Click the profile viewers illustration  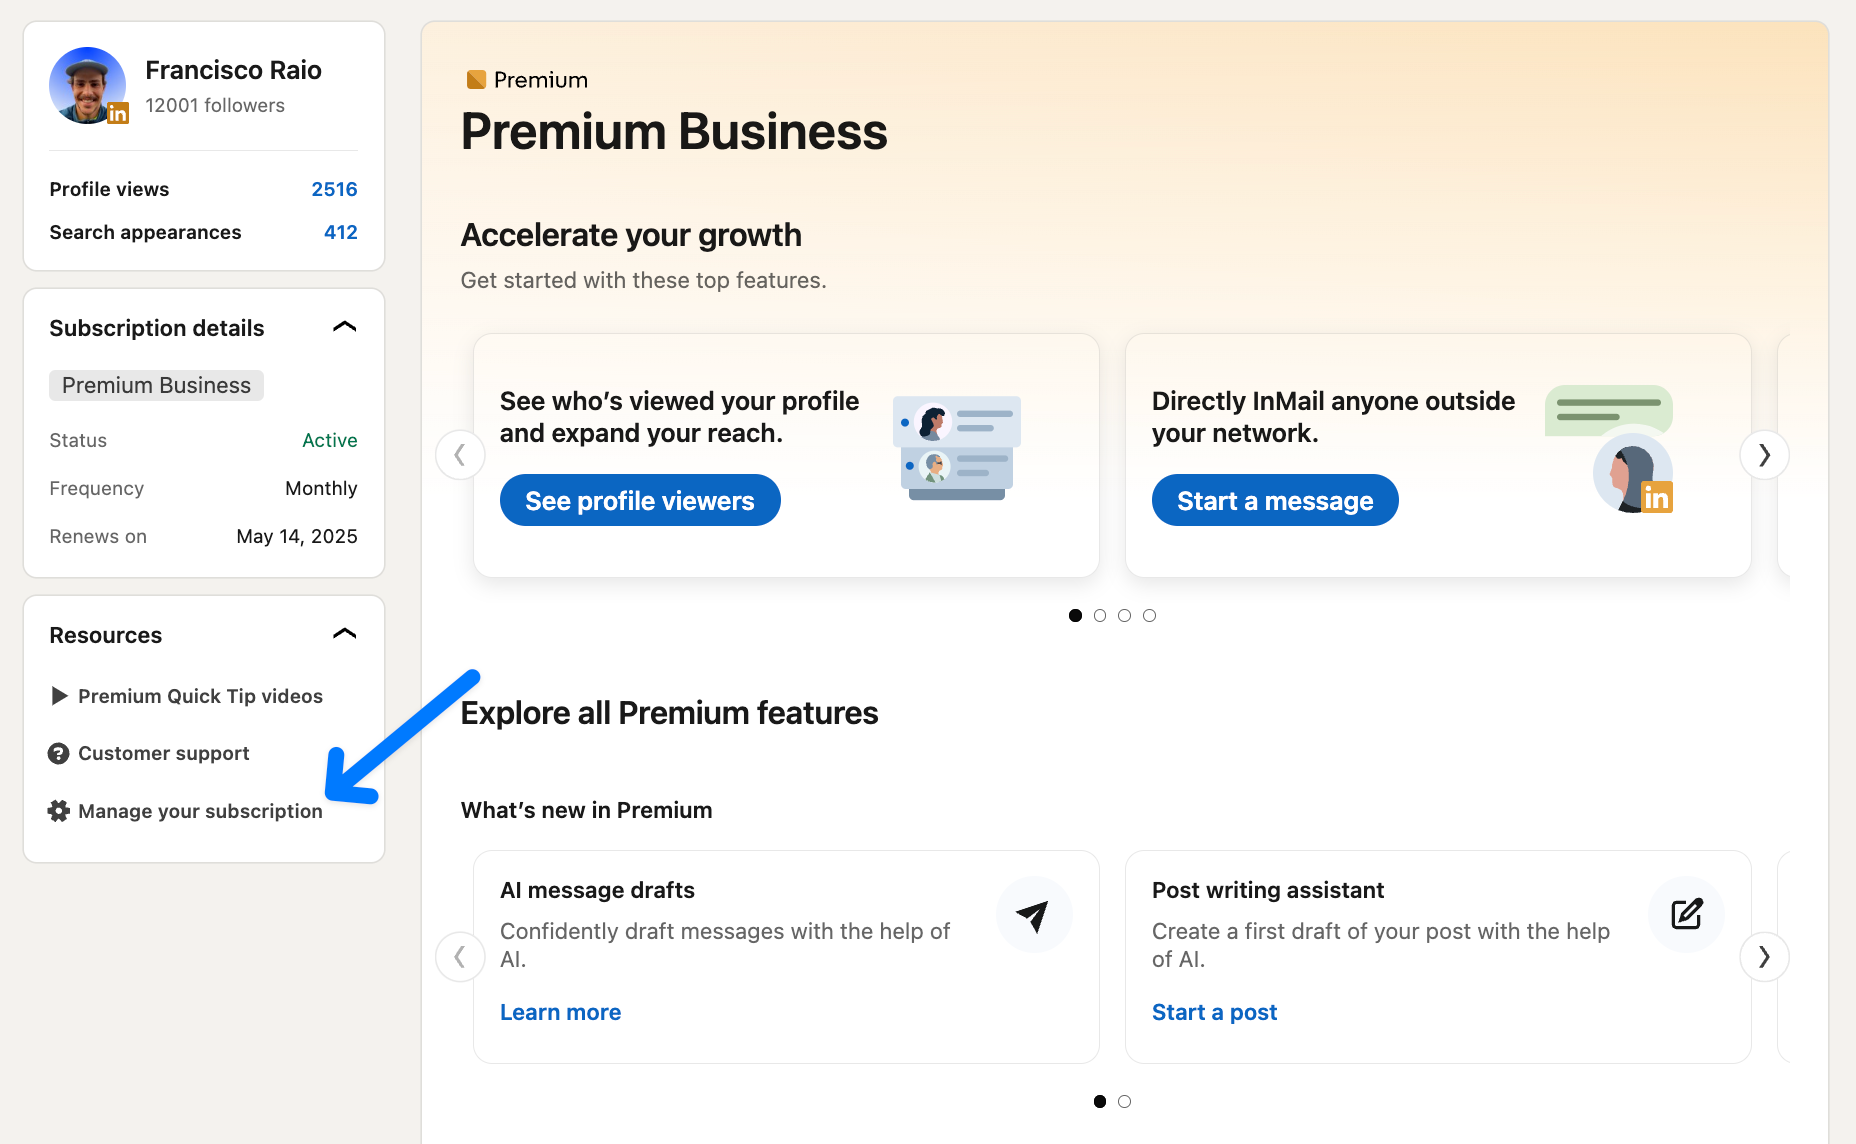point(957,447)
